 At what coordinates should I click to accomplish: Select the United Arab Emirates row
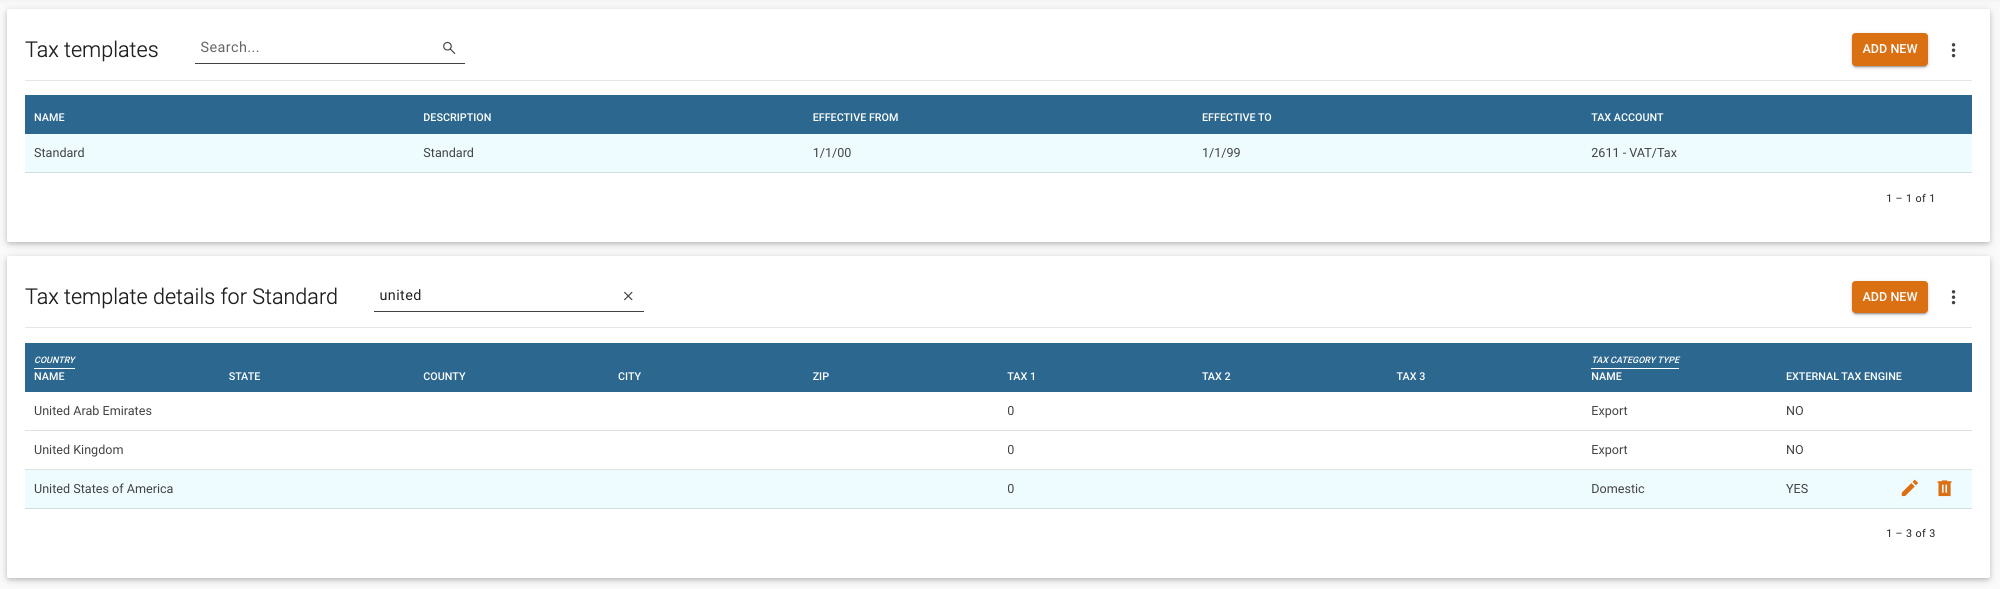tap(998, 411)
